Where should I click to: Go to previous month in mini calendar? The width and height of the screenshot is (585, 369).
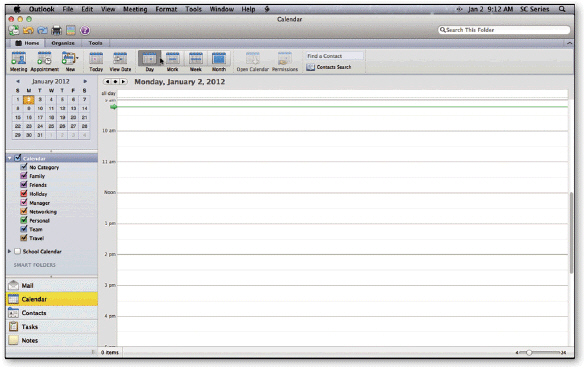coord(18,81)
